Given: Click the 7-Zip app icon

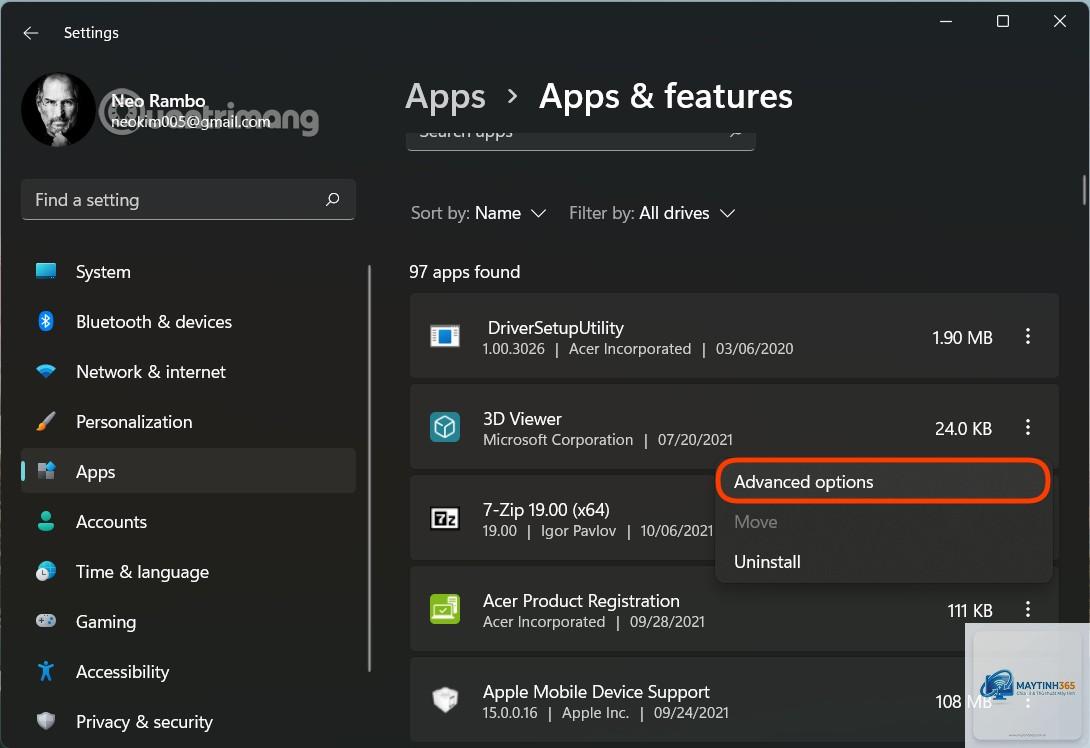Looking at the screenshot, I should click(x=445, y=519).
